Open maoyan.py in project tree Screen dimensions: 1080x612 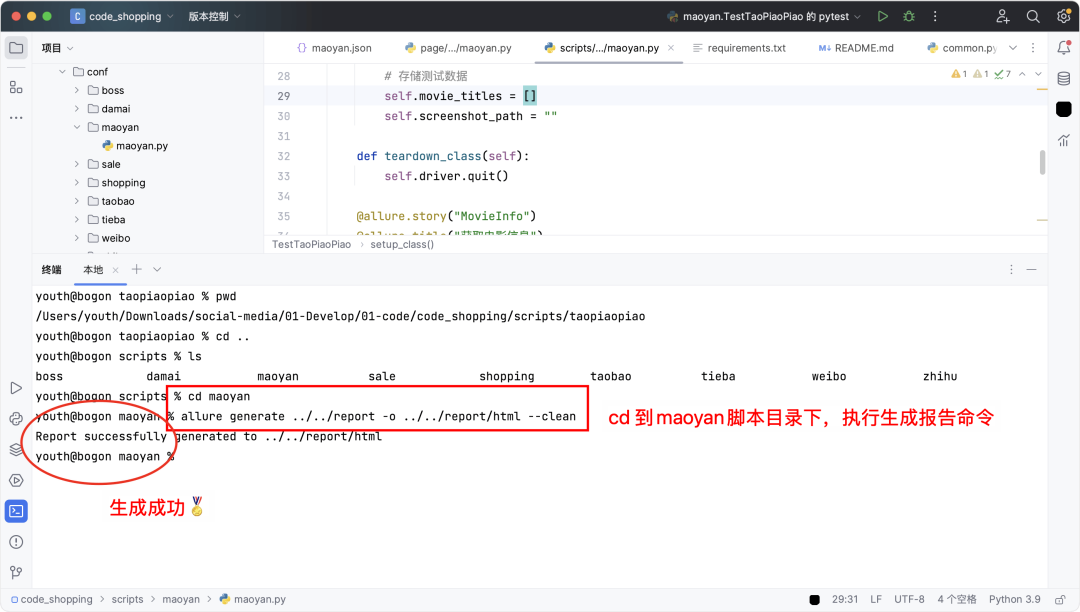pyautogui.click(x=135, y=146)
